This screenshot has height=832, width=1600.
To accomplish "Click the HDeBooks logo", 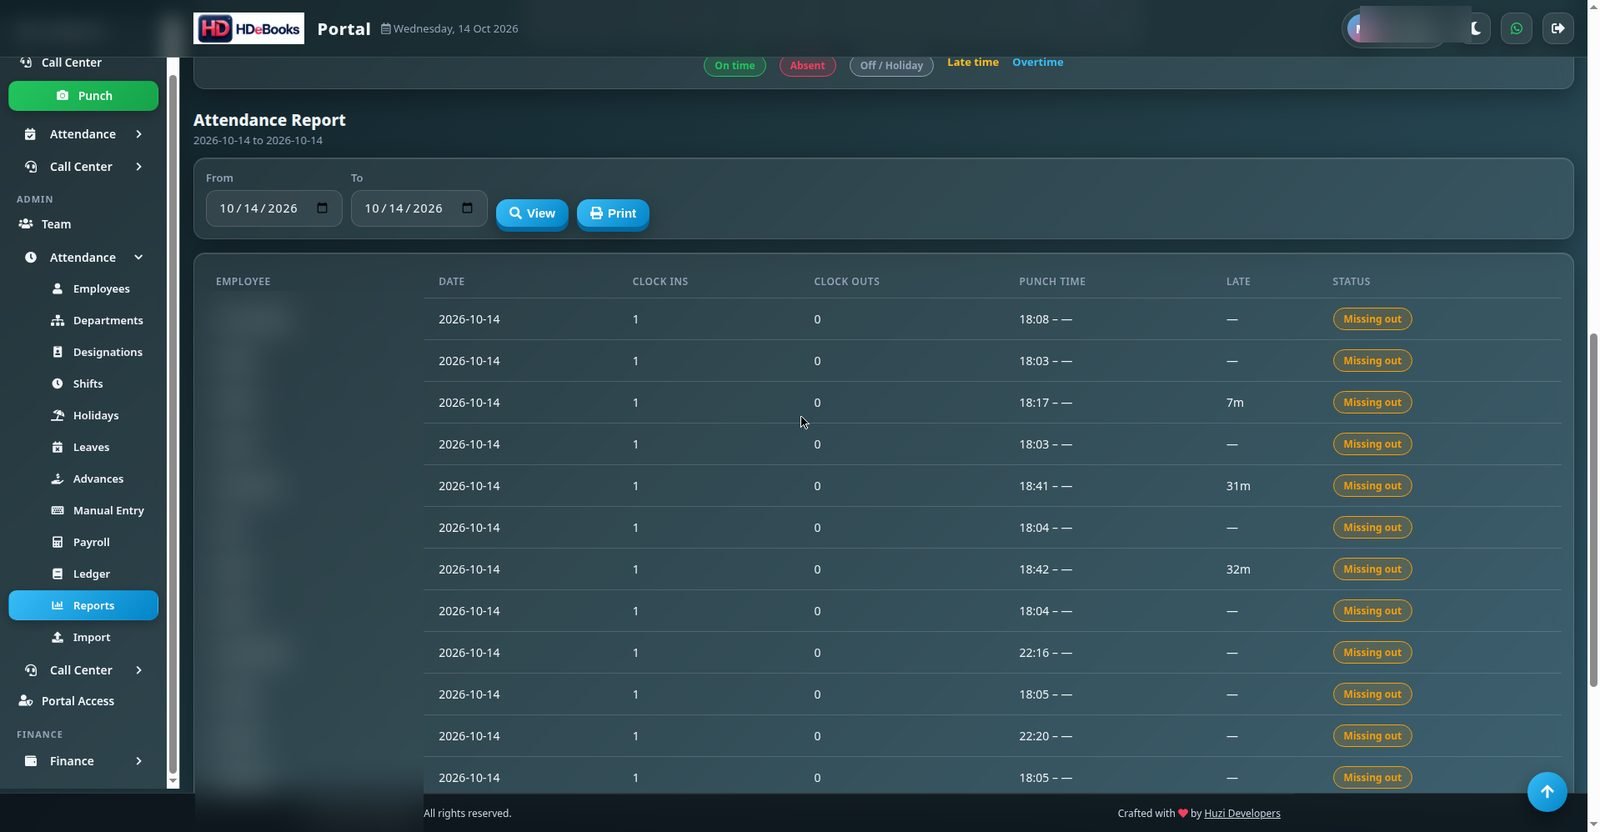I will click(249, 28).
